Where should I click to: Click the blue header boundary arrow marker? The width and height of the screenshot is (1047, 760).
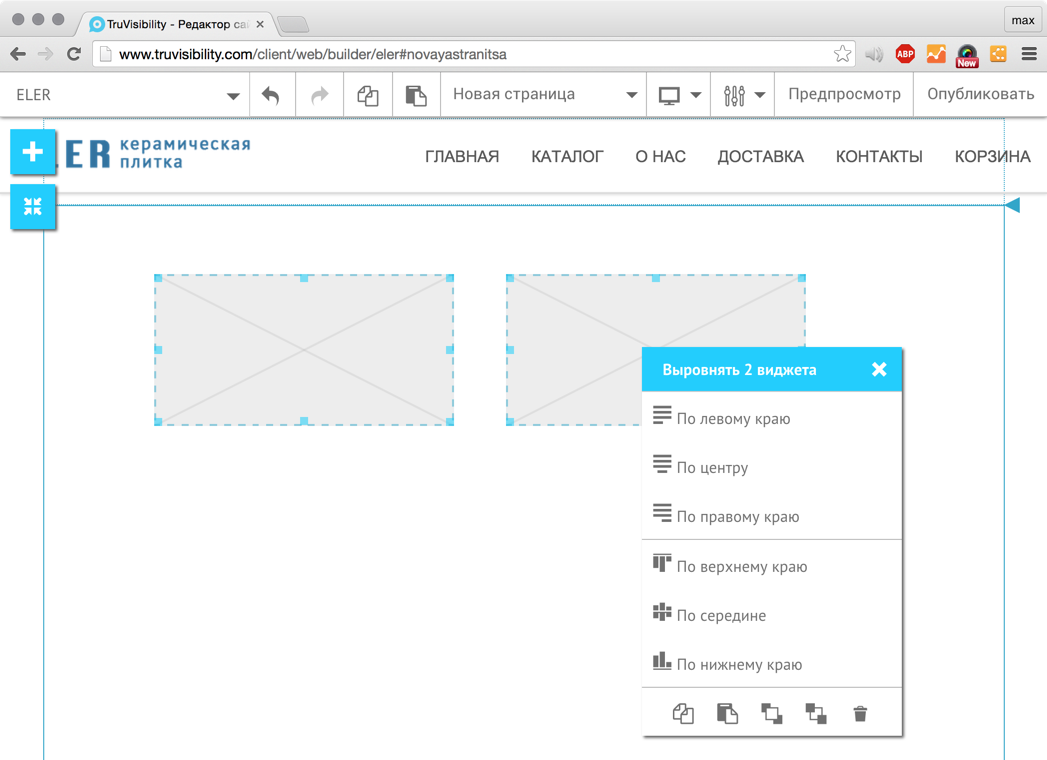[x=1012, y=205]
